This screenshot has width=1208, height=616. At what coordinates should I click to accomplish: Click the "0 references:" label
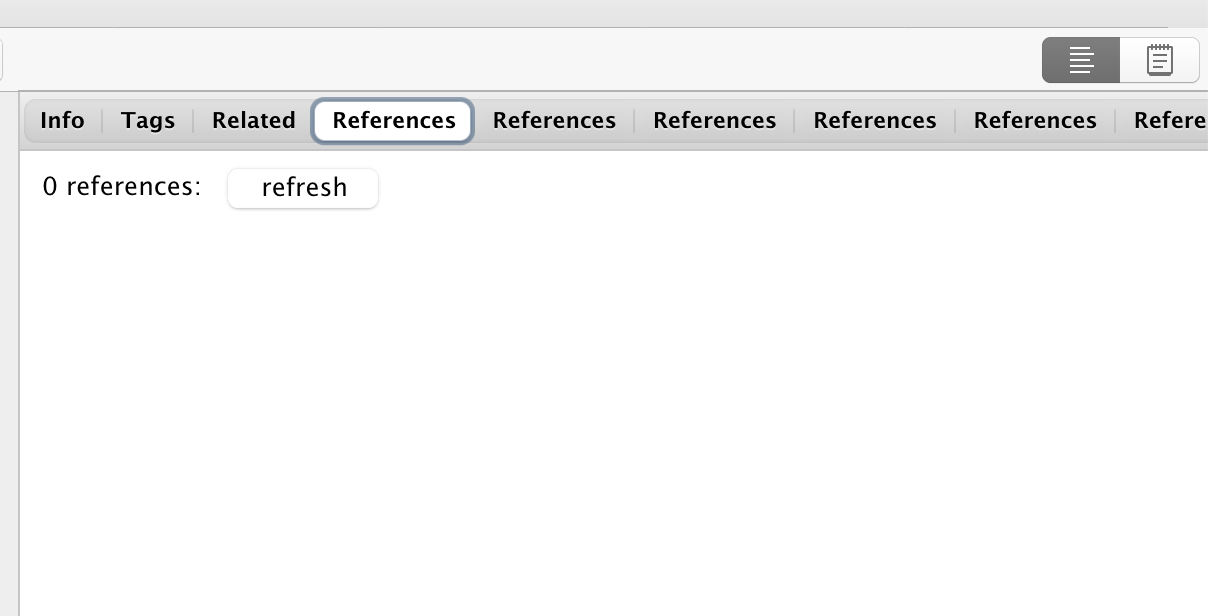coord(120,186)
